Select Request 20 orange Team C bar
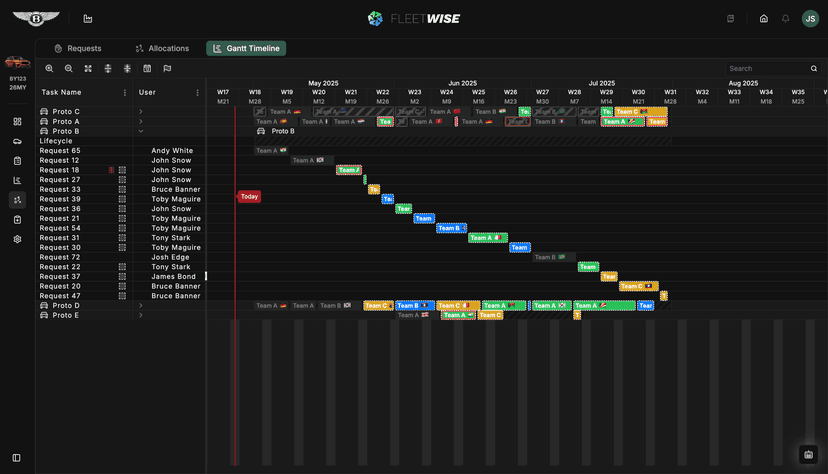Image resolution: width=828 pixels, height=474 pixels. tap(639, 286)
